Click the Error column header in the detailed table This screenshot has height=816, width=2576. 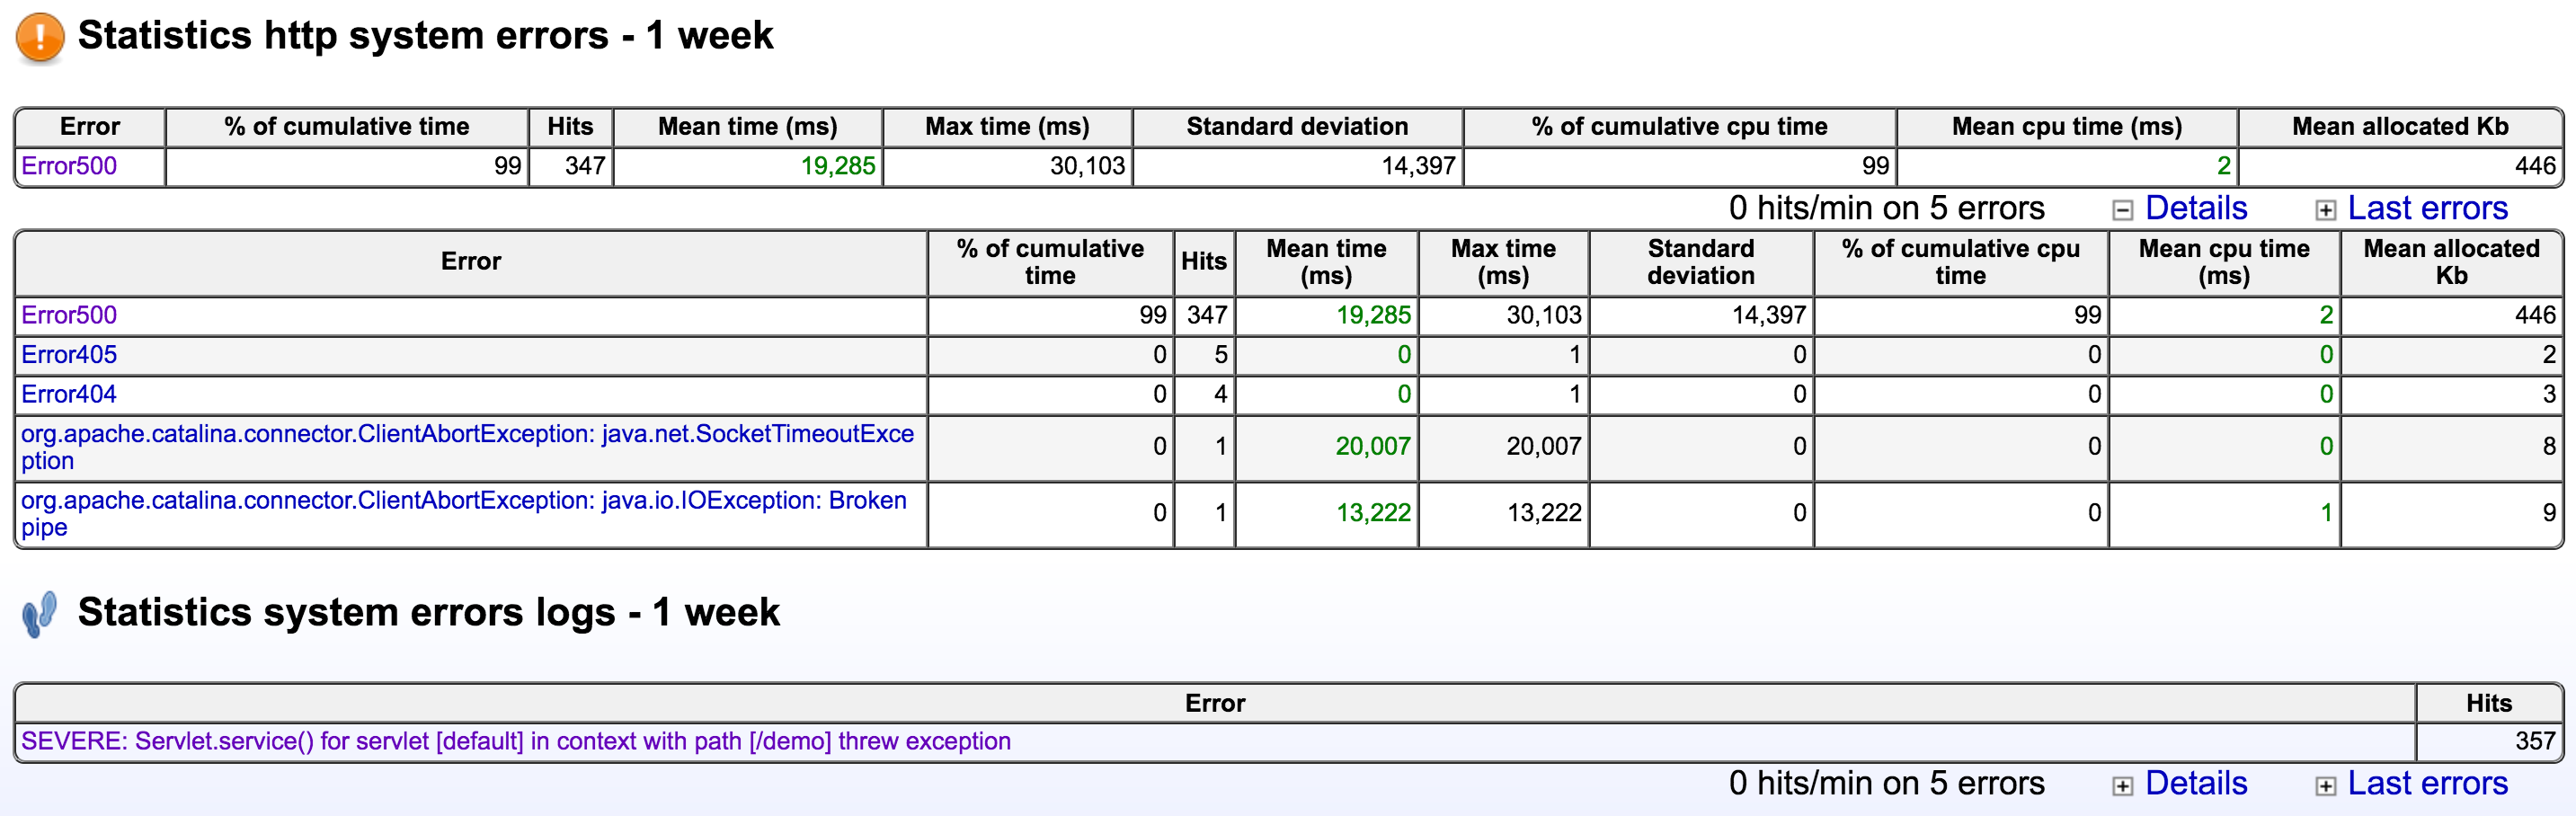[470, 262]
